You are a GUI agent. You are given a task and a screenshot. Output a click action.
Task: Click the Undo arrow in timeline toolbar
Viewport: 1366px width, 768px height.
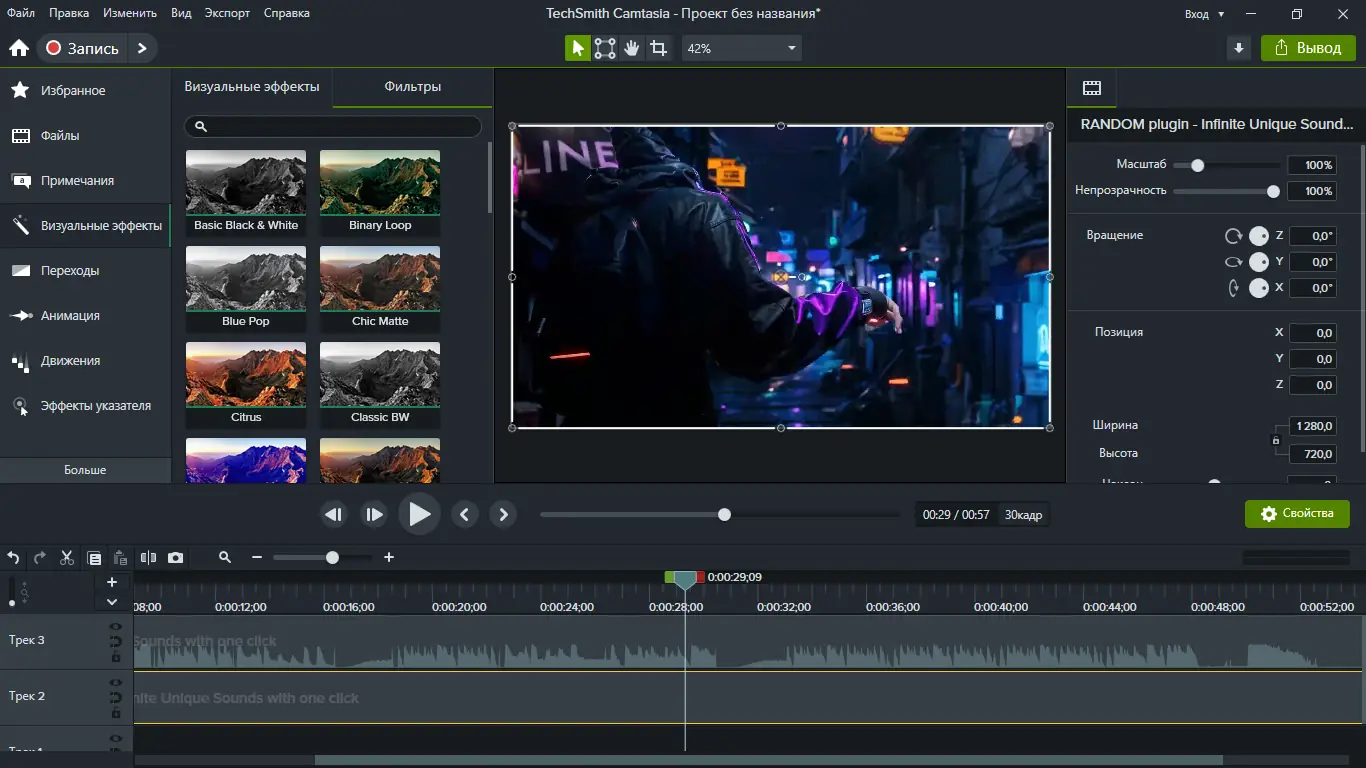[x=13, y=558]
